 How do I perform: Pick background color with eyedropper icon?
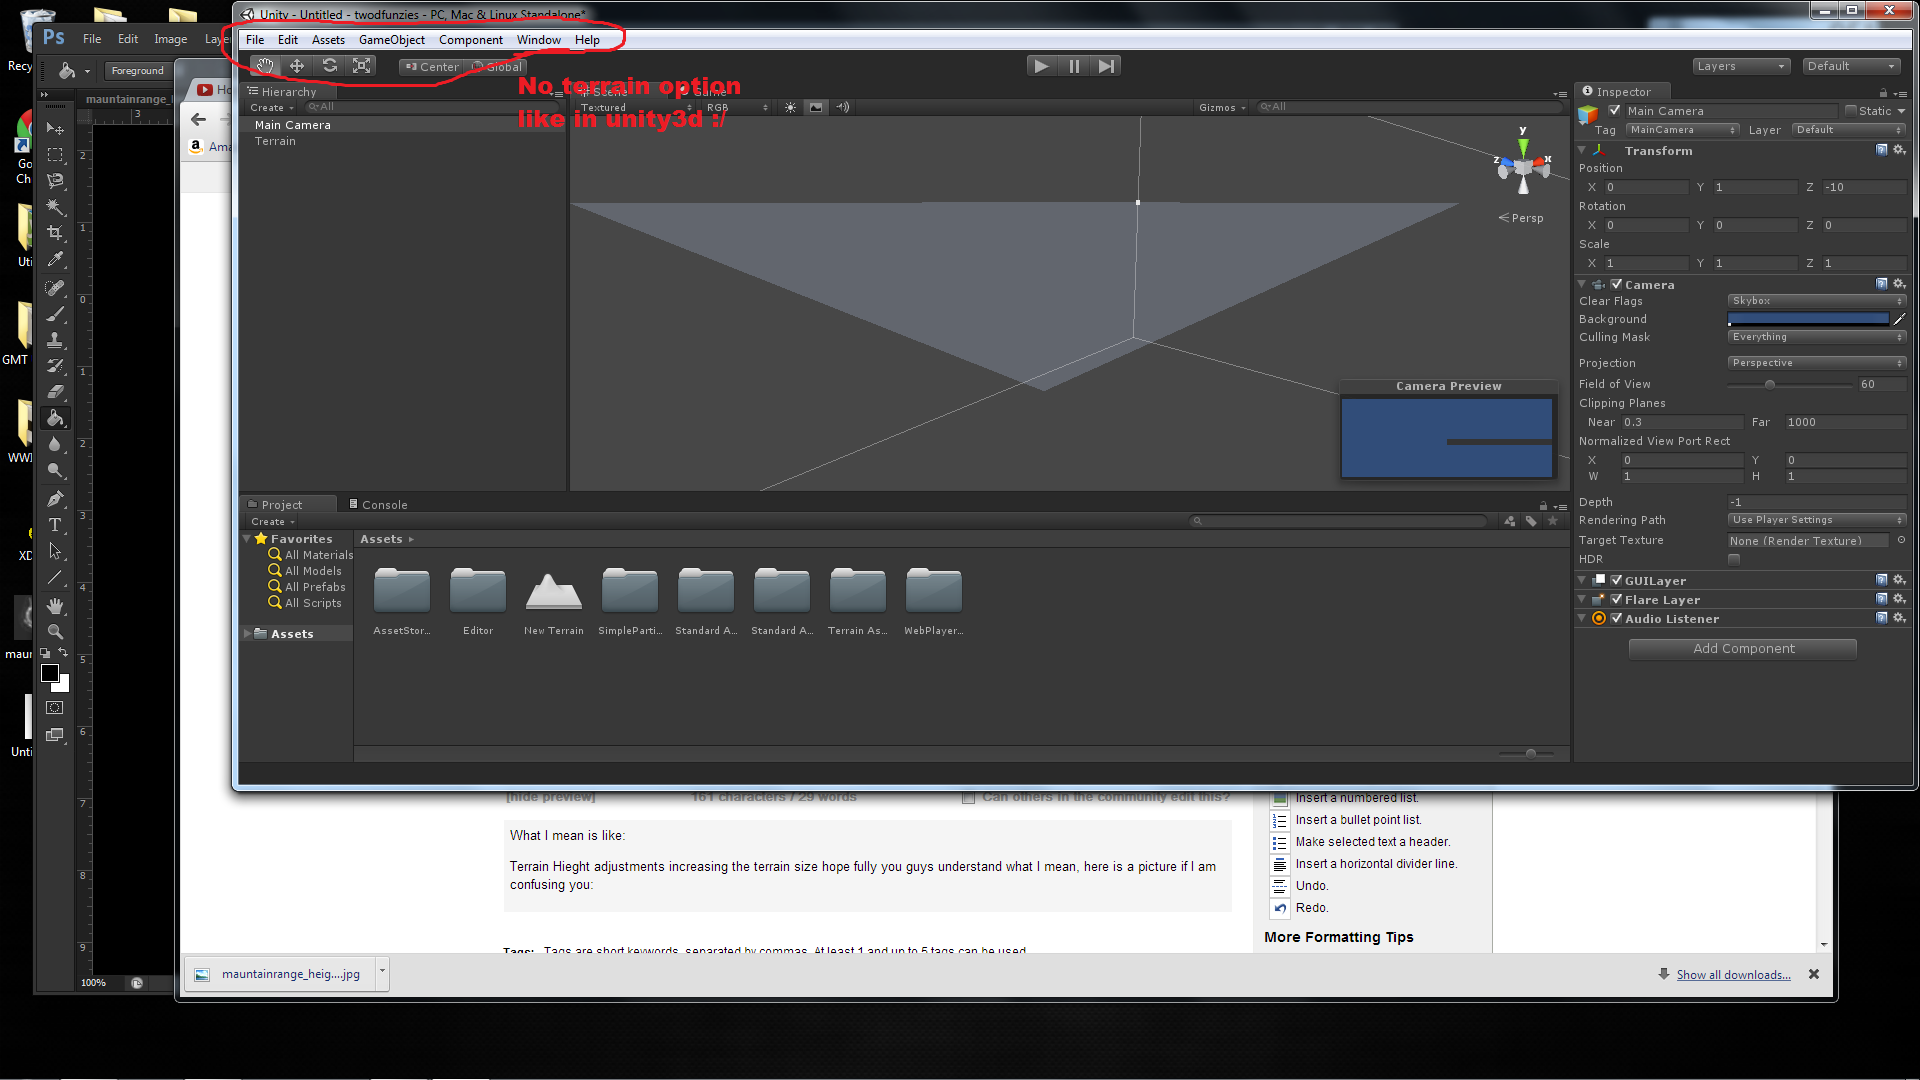[x=1900, y=319]
